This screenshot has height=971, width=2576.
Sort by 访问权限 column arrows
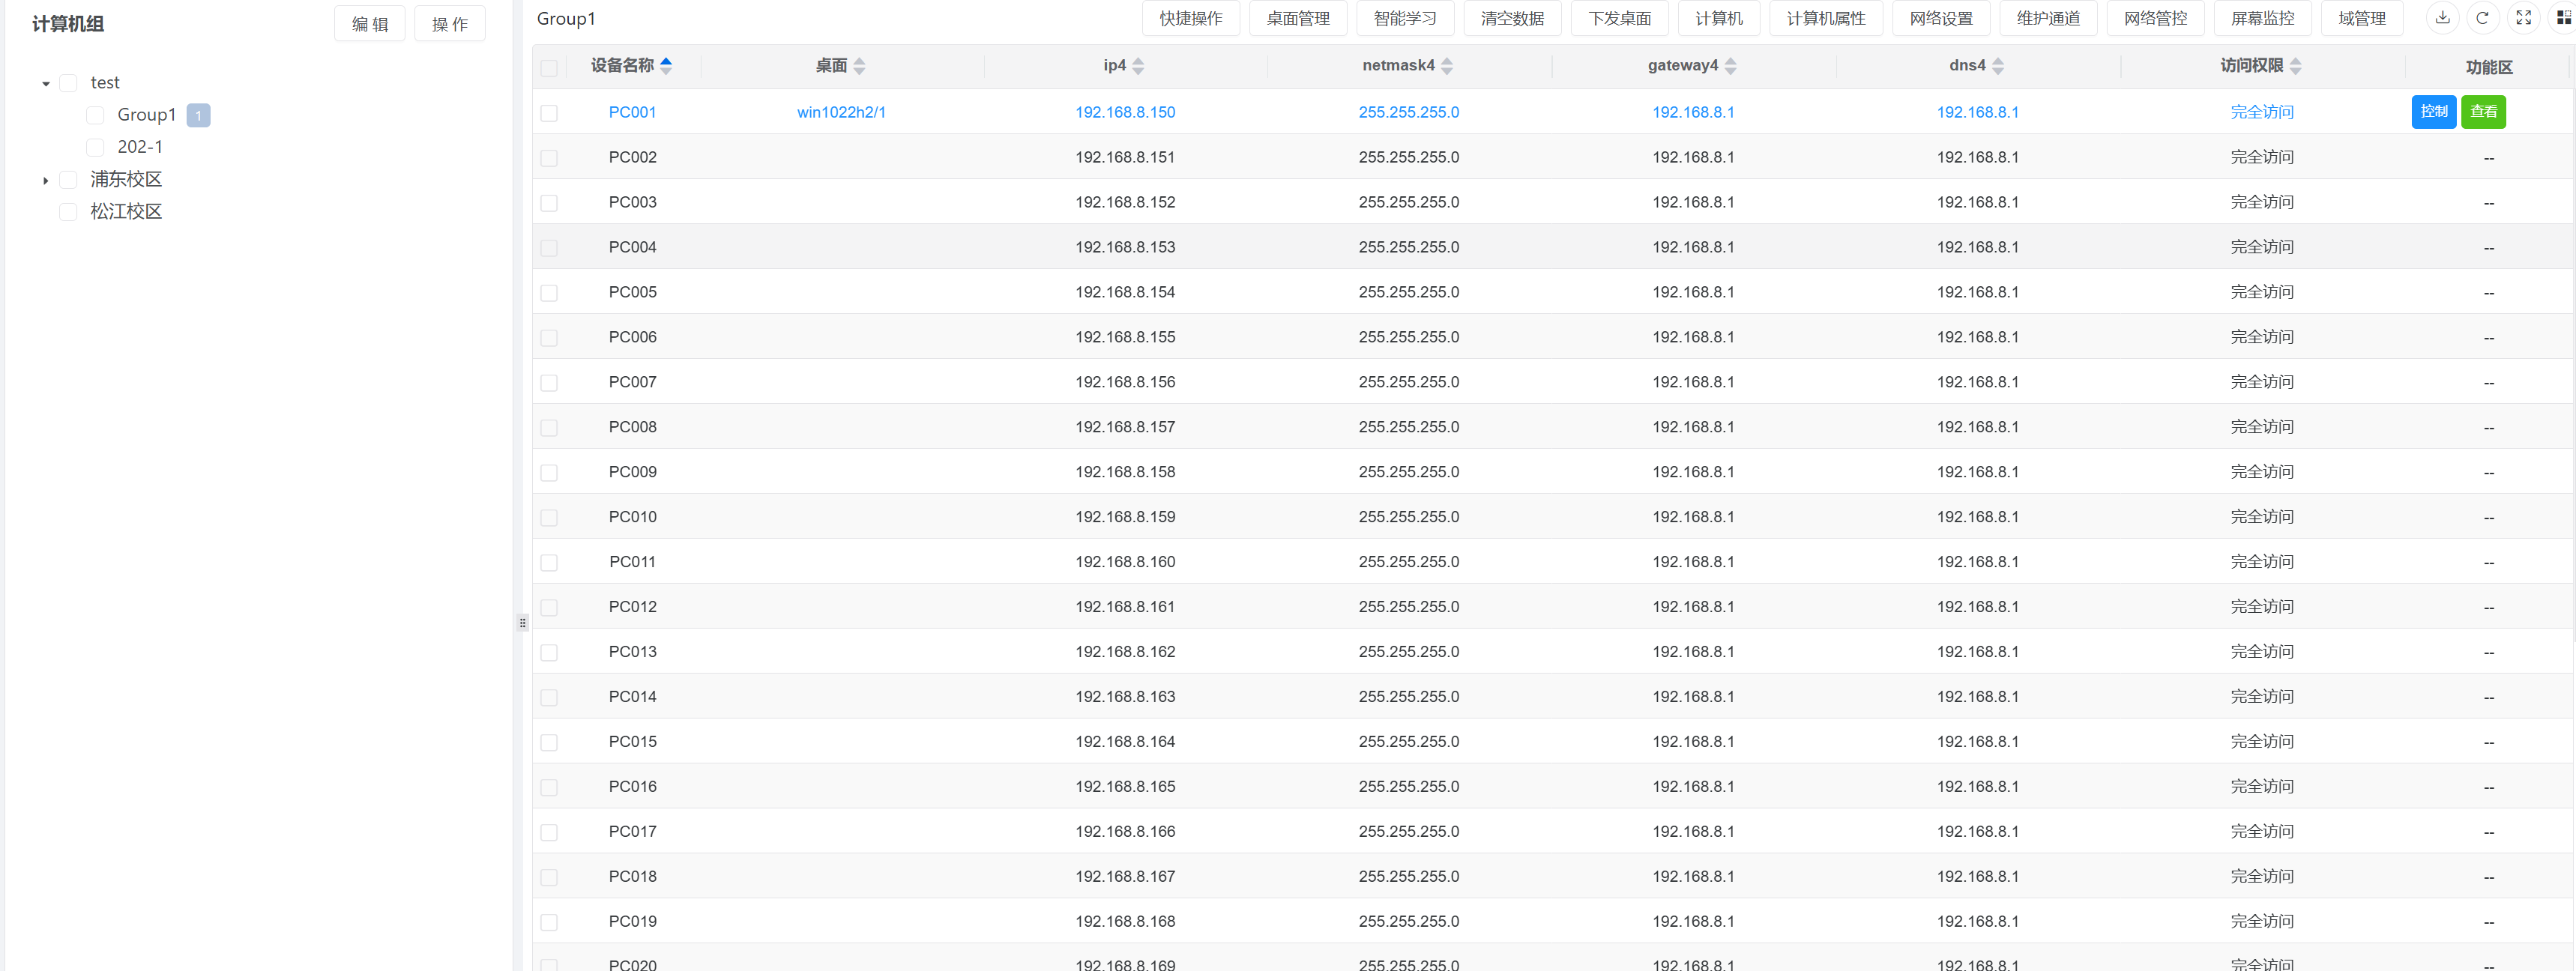click(x=2295, y=66)
